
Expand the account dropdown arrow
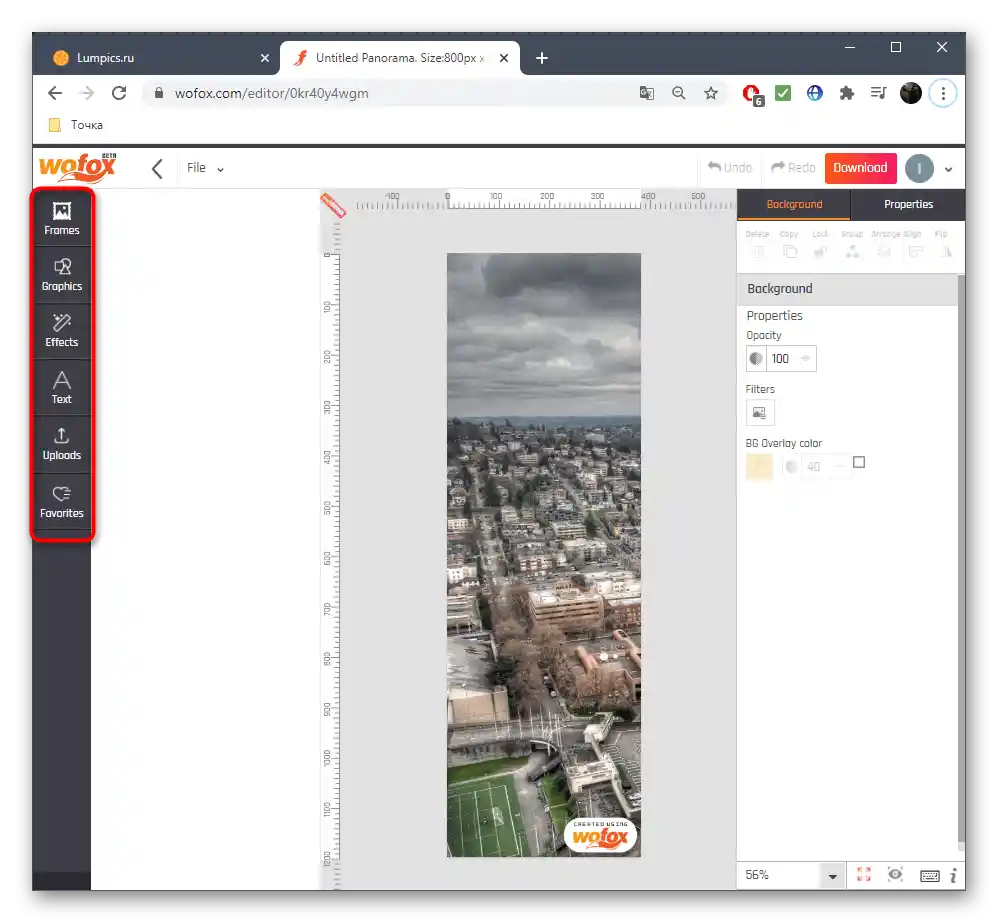[x=948, y=169]
